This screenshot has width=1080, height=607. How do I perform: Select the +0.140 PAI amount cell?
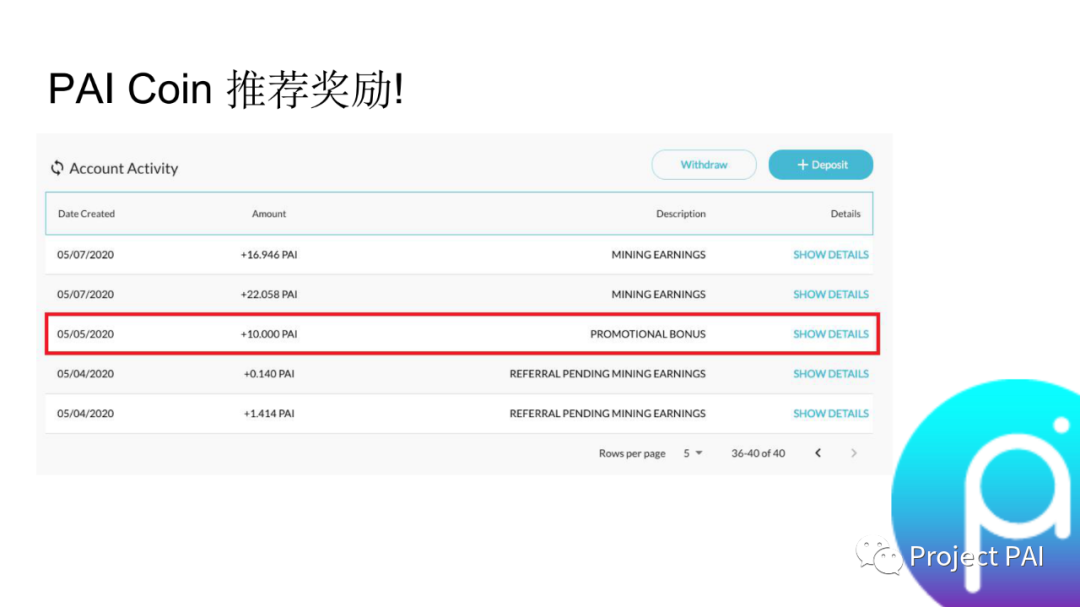(x=269, y=373)
